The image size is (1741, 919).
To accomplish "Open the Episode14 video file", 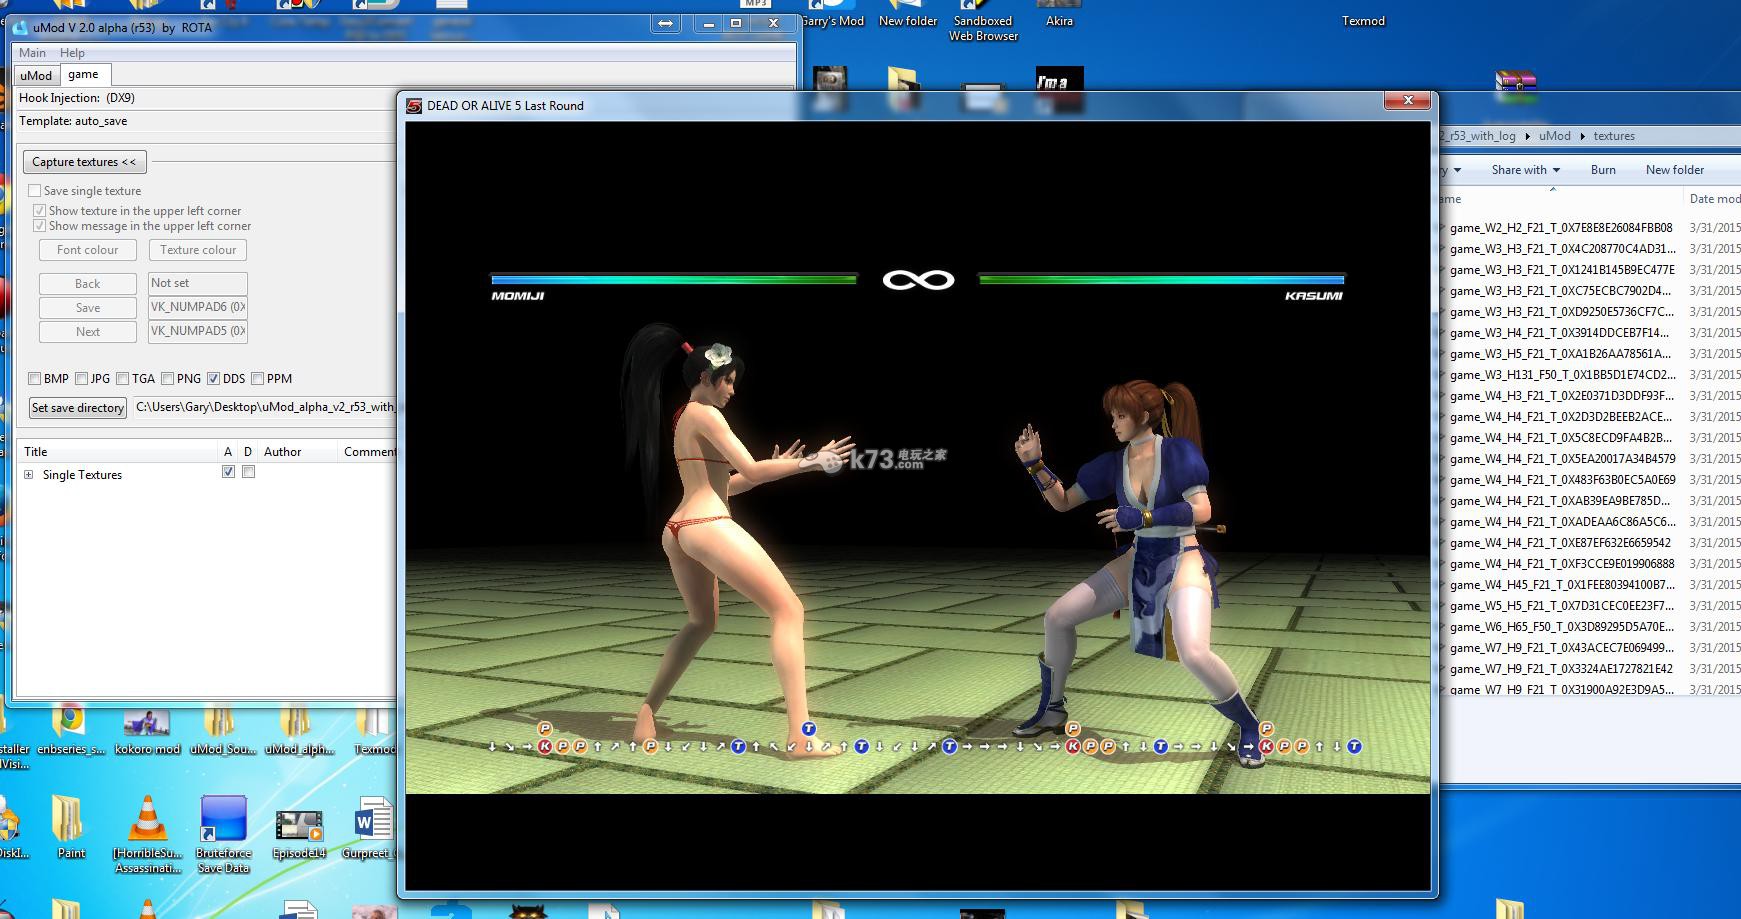I will (x=299, y=832).
